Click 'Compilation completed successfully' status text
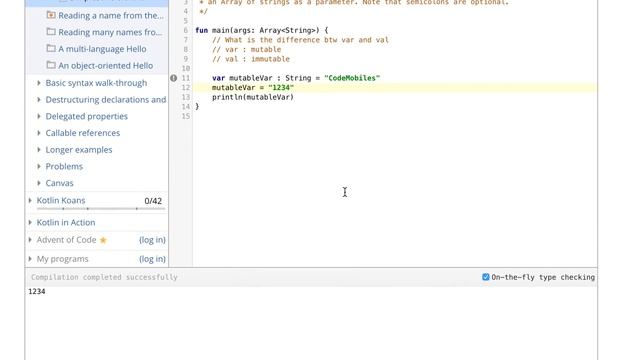The width and height of the screenshot is (640, 360). tap(104, 277)
